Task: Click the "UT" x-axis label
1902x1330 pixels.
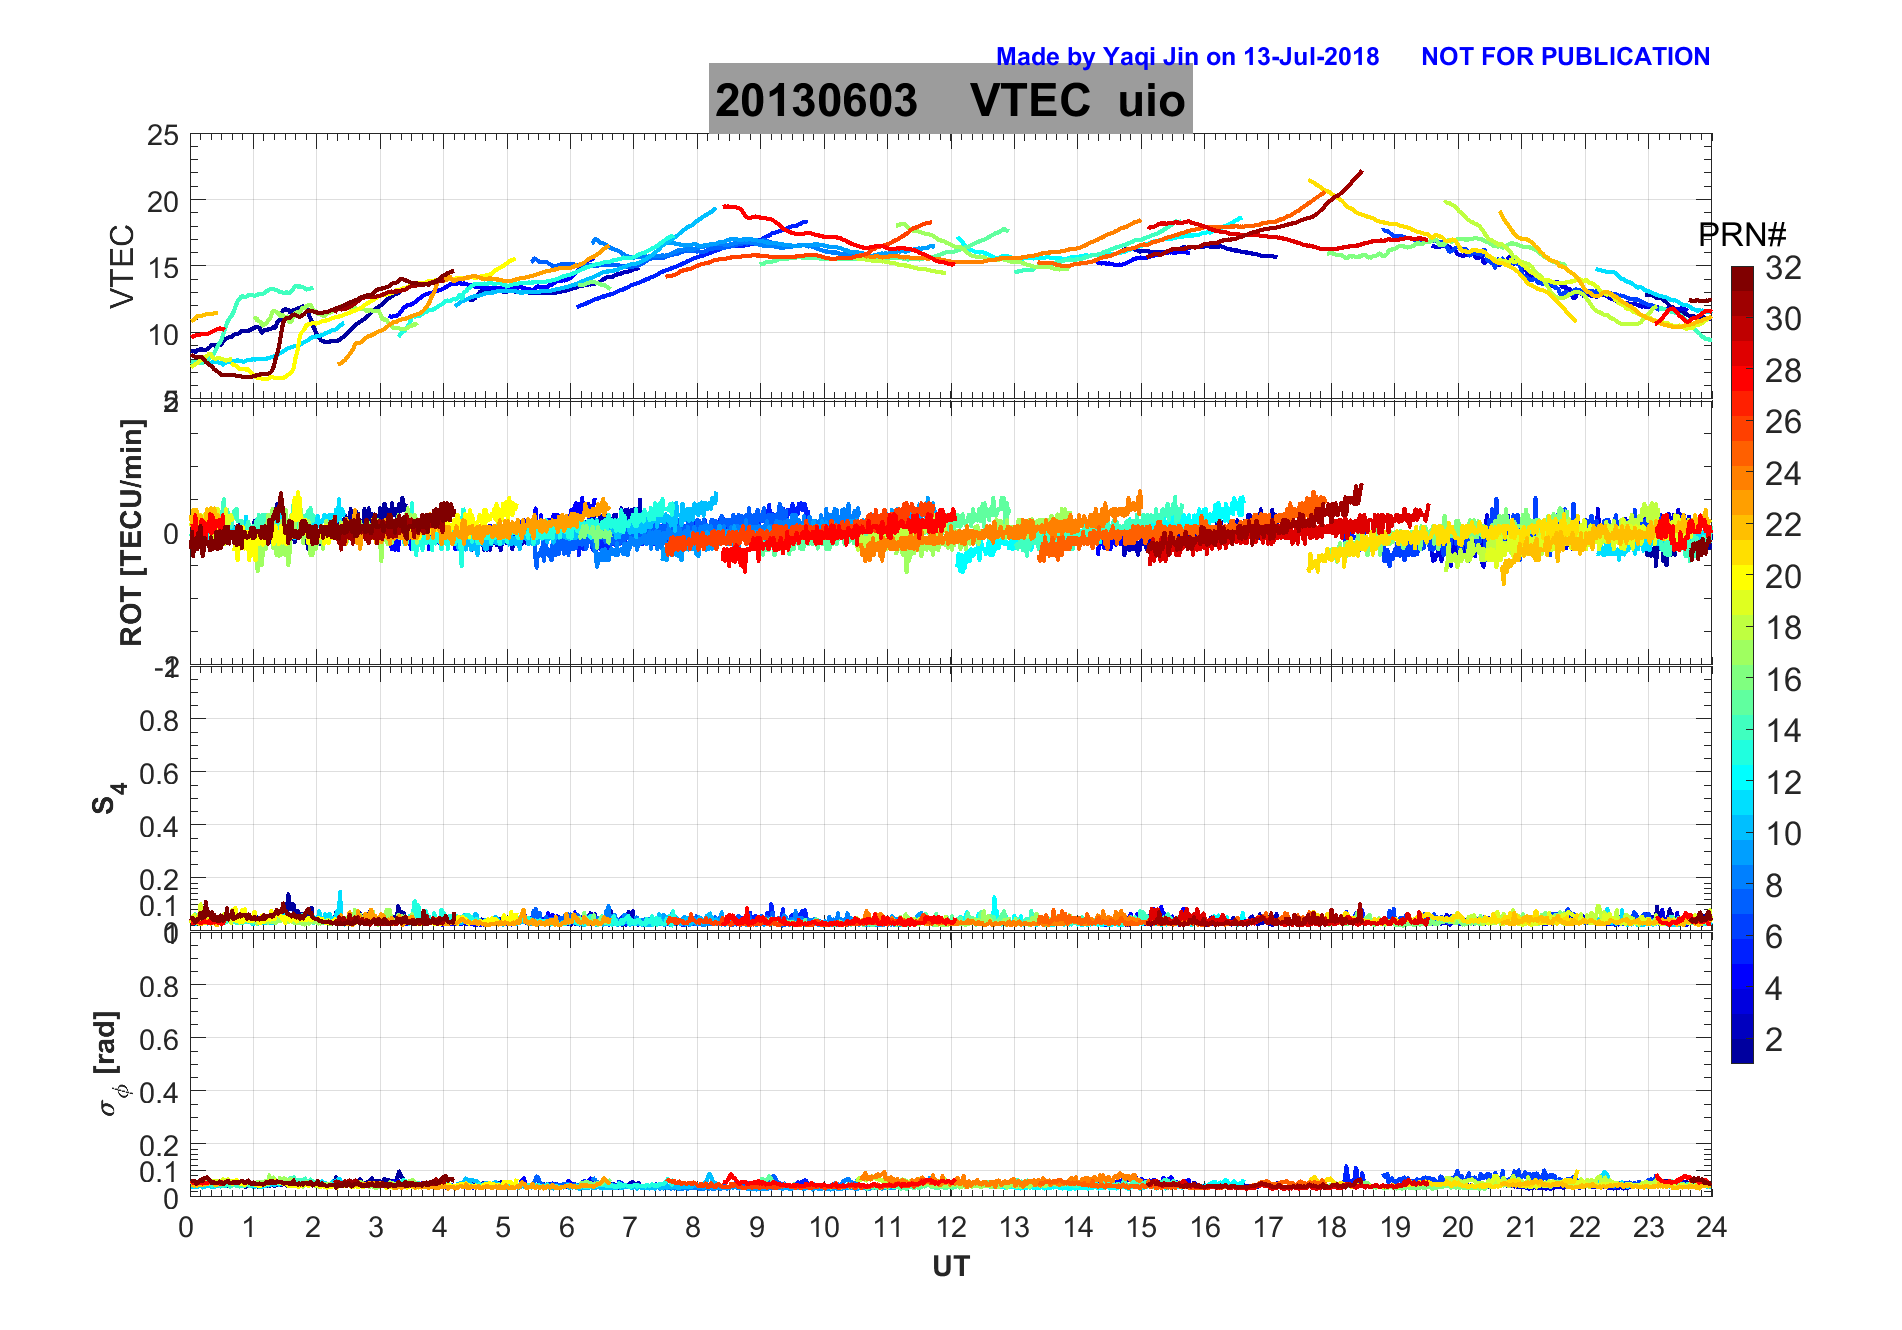Action: pos(951,1267)
